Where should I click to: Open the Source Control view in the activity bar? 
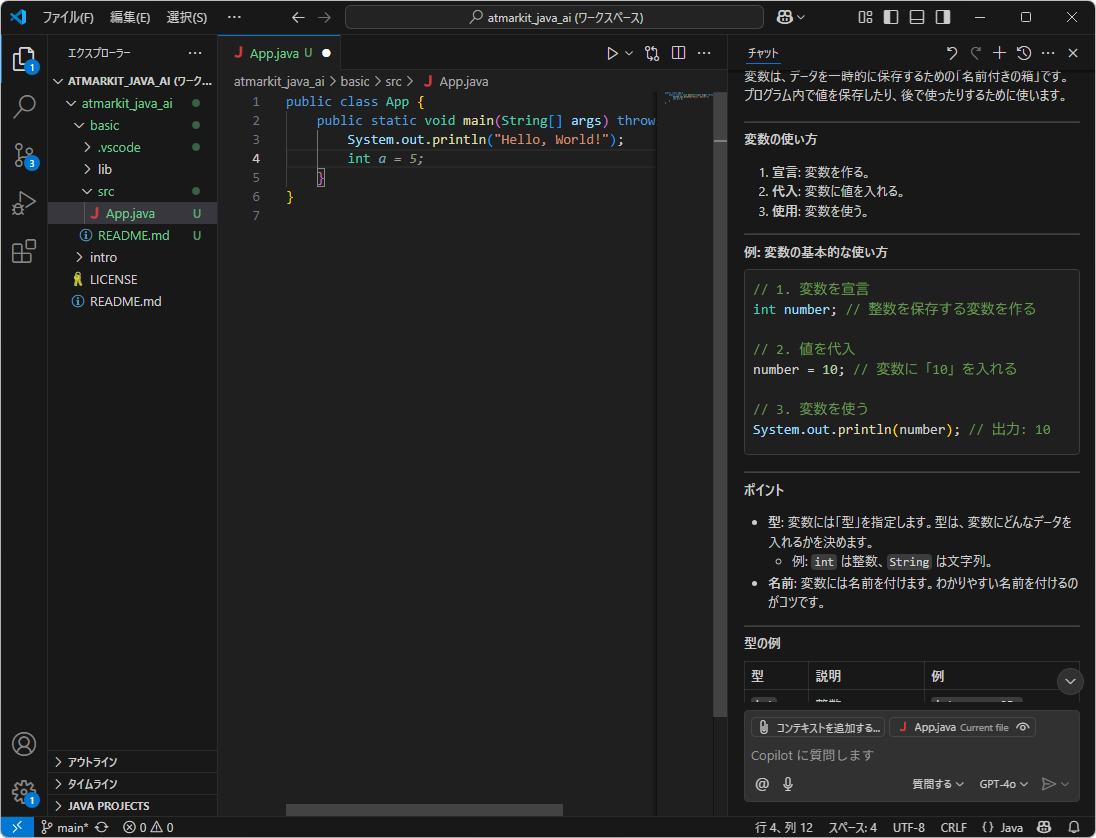(24, 155)
